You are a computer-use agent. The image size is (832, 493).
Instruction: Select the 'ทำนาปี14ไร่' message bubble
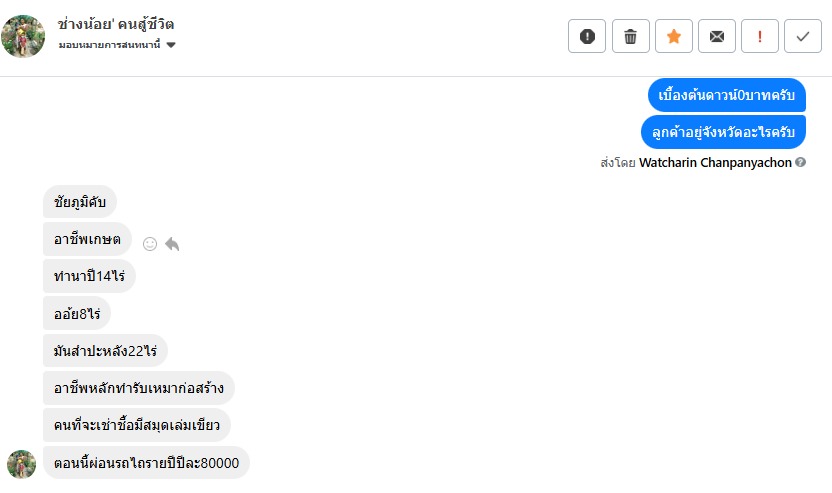click(x=89, y=276)
